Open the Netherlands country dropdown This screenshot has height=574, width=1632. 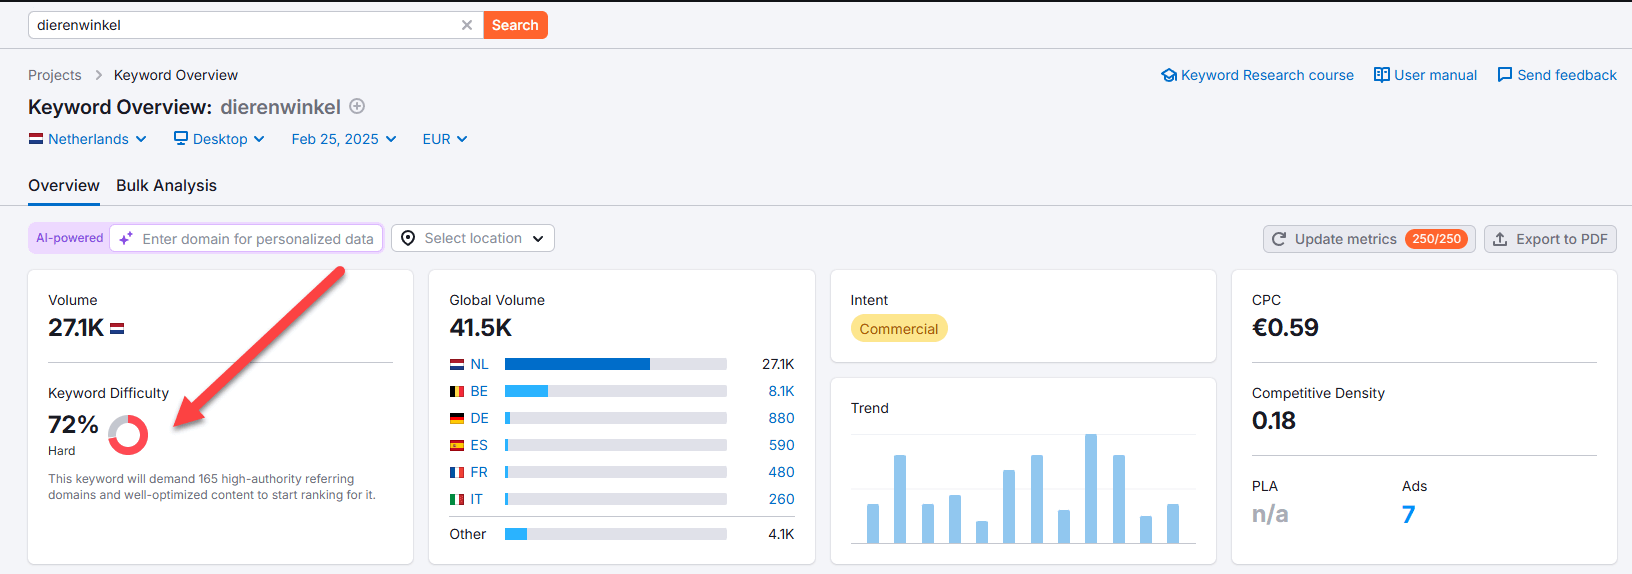point(88,139)
